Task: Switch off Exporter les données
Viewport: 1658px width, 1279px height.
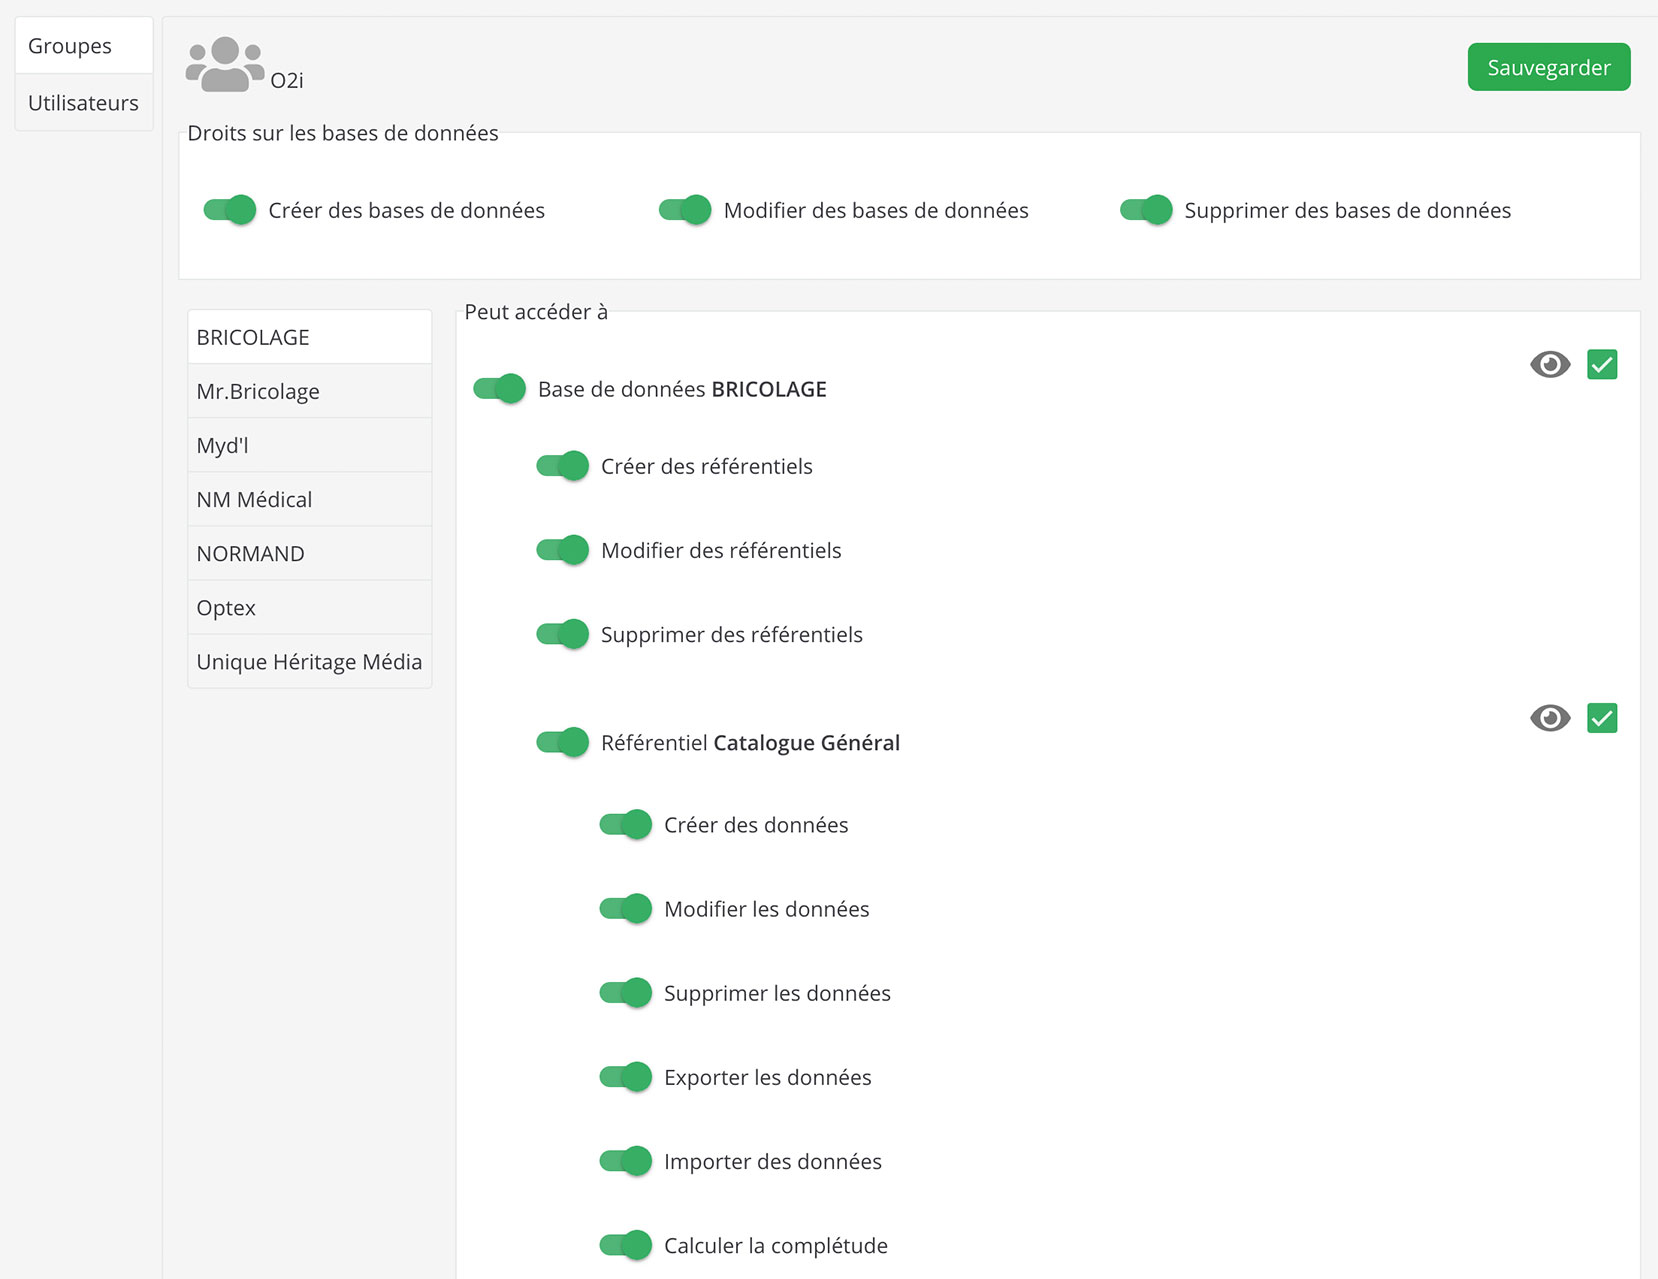Action: click(625, 1077)
